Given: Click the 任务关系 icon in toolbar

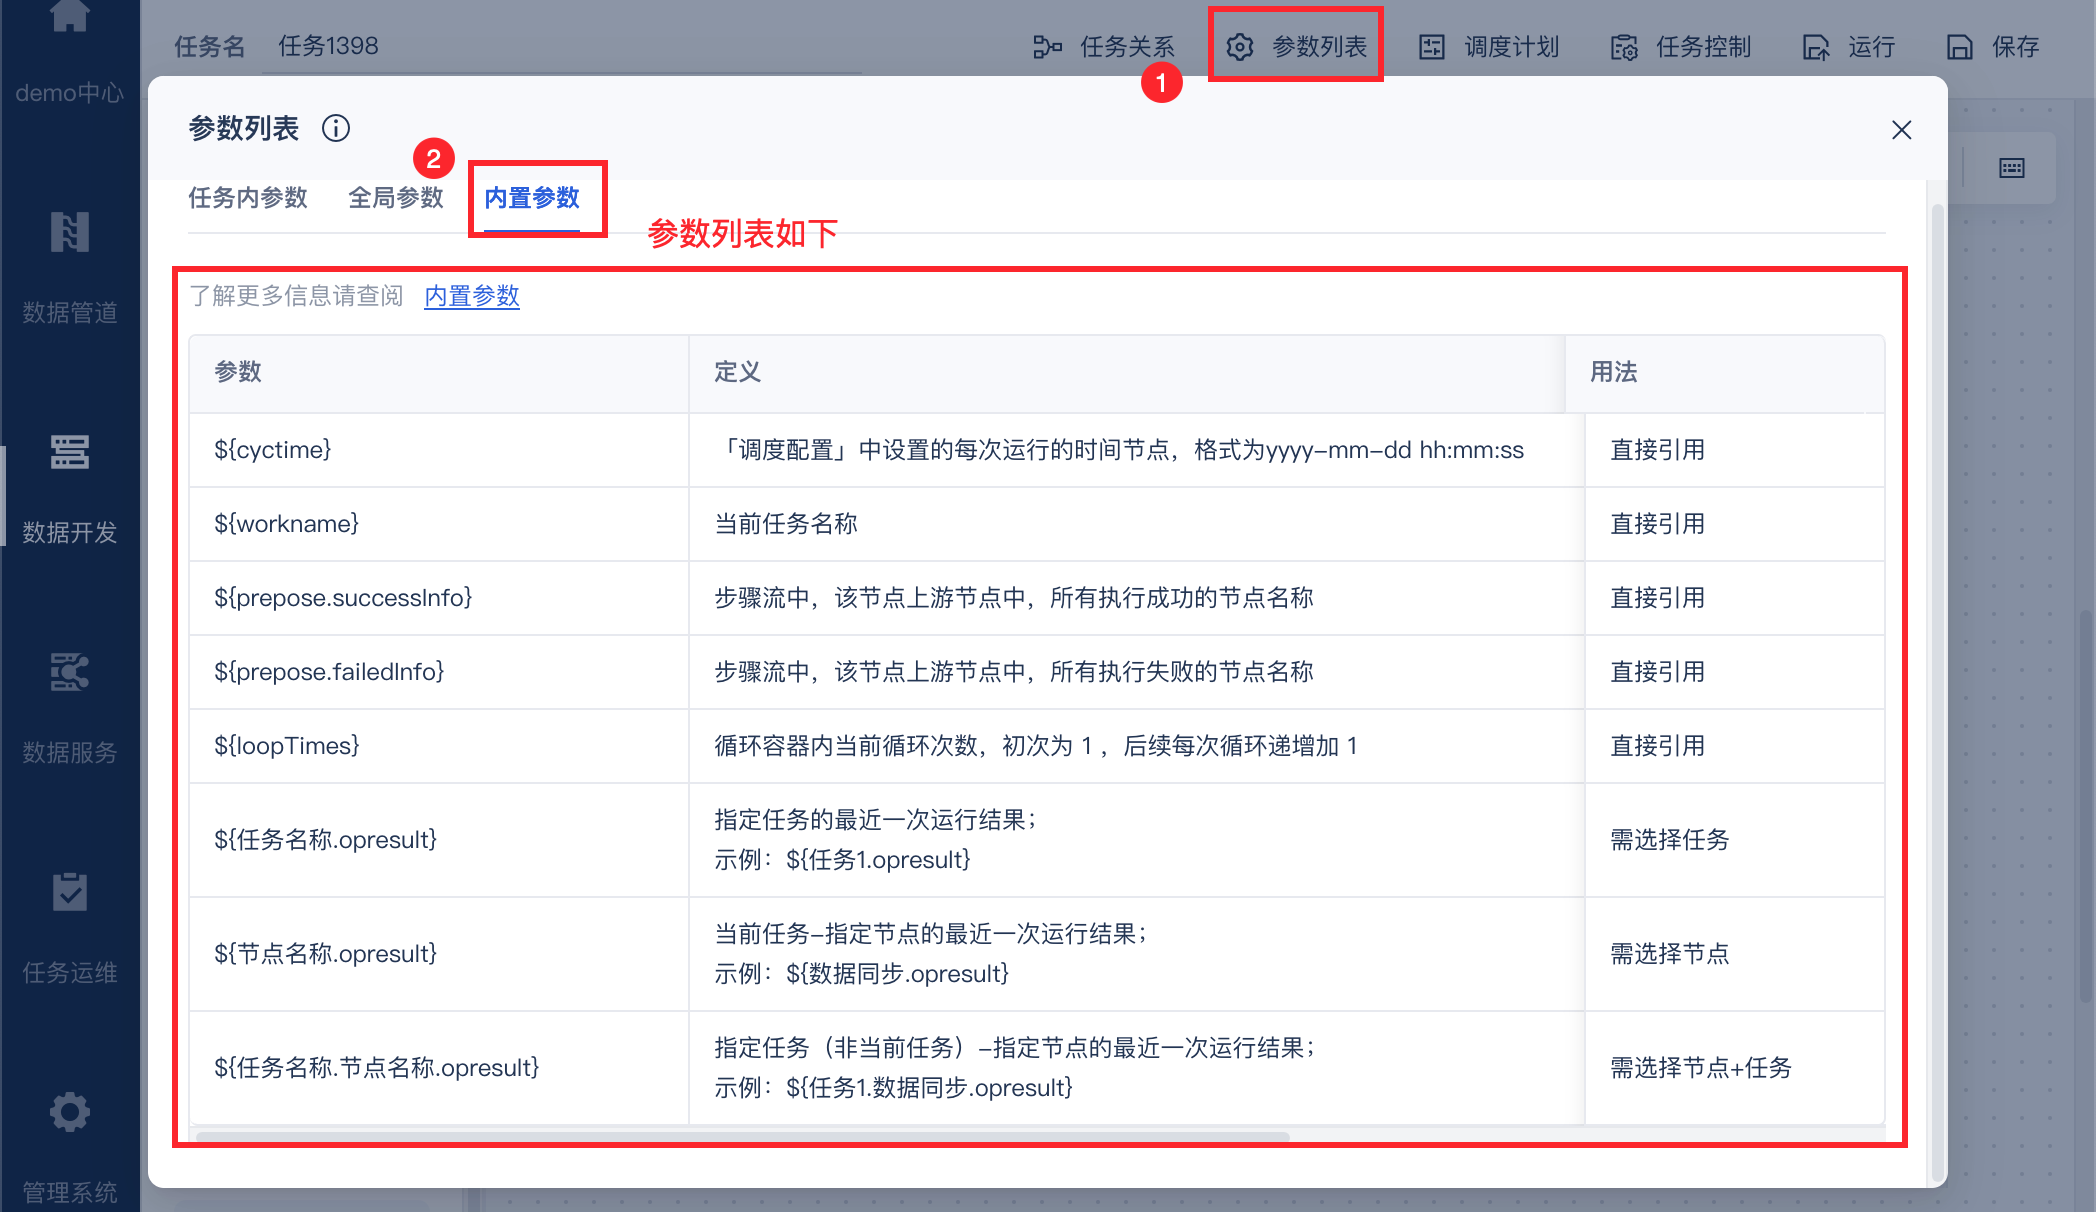Looking at the screenshot, I should point(1047,47).
